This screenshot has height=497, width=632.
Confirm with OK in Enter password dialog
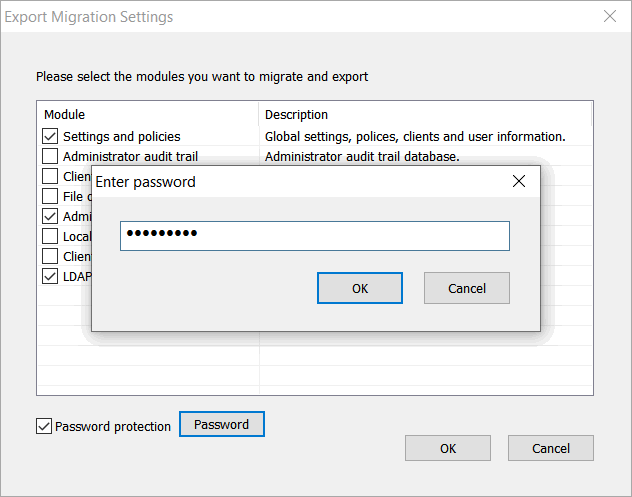click(360, 288)
